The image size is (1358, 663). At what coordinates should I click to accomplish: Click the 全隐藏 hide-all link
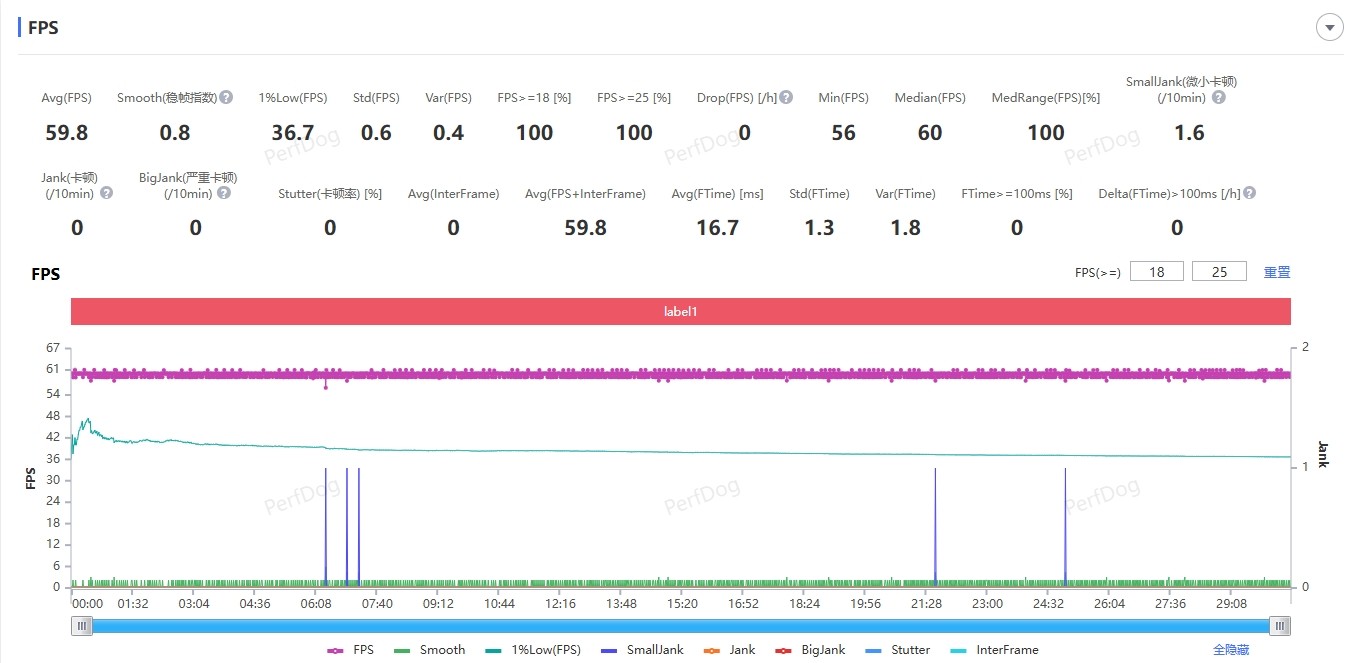(x=1230, y=650)
